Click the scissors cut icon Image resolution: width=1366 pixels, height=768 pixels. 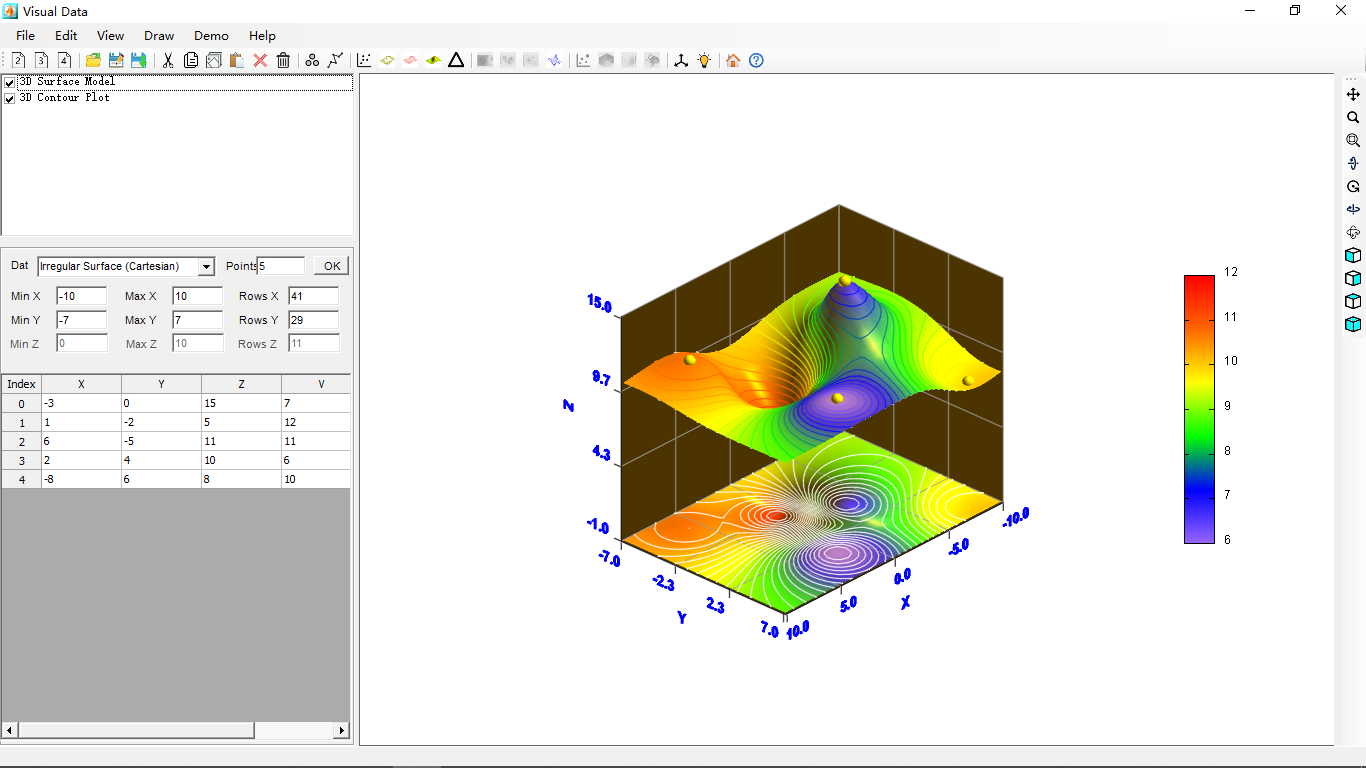coord(168,61)
